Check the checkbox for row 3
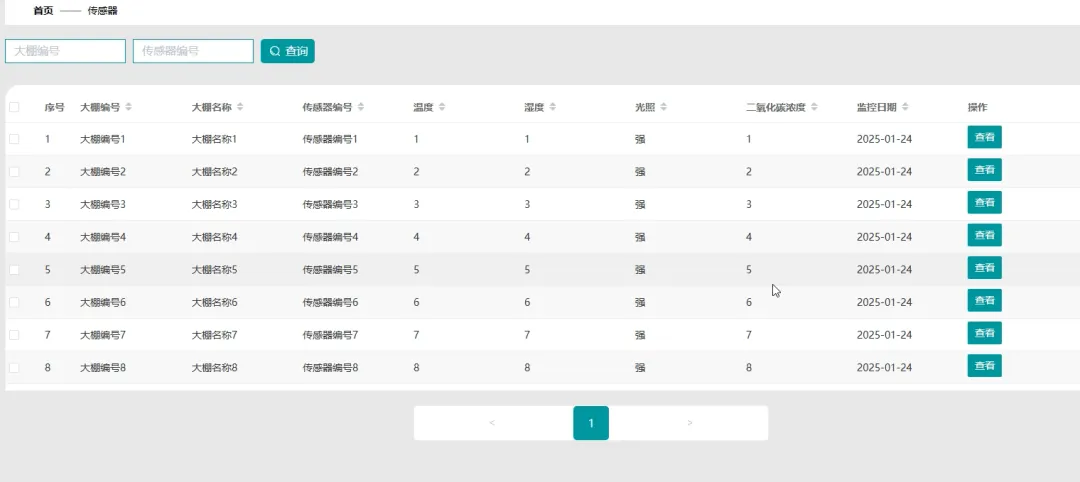The height and width of the screenshot is (482, 1080). click(14, 205)
